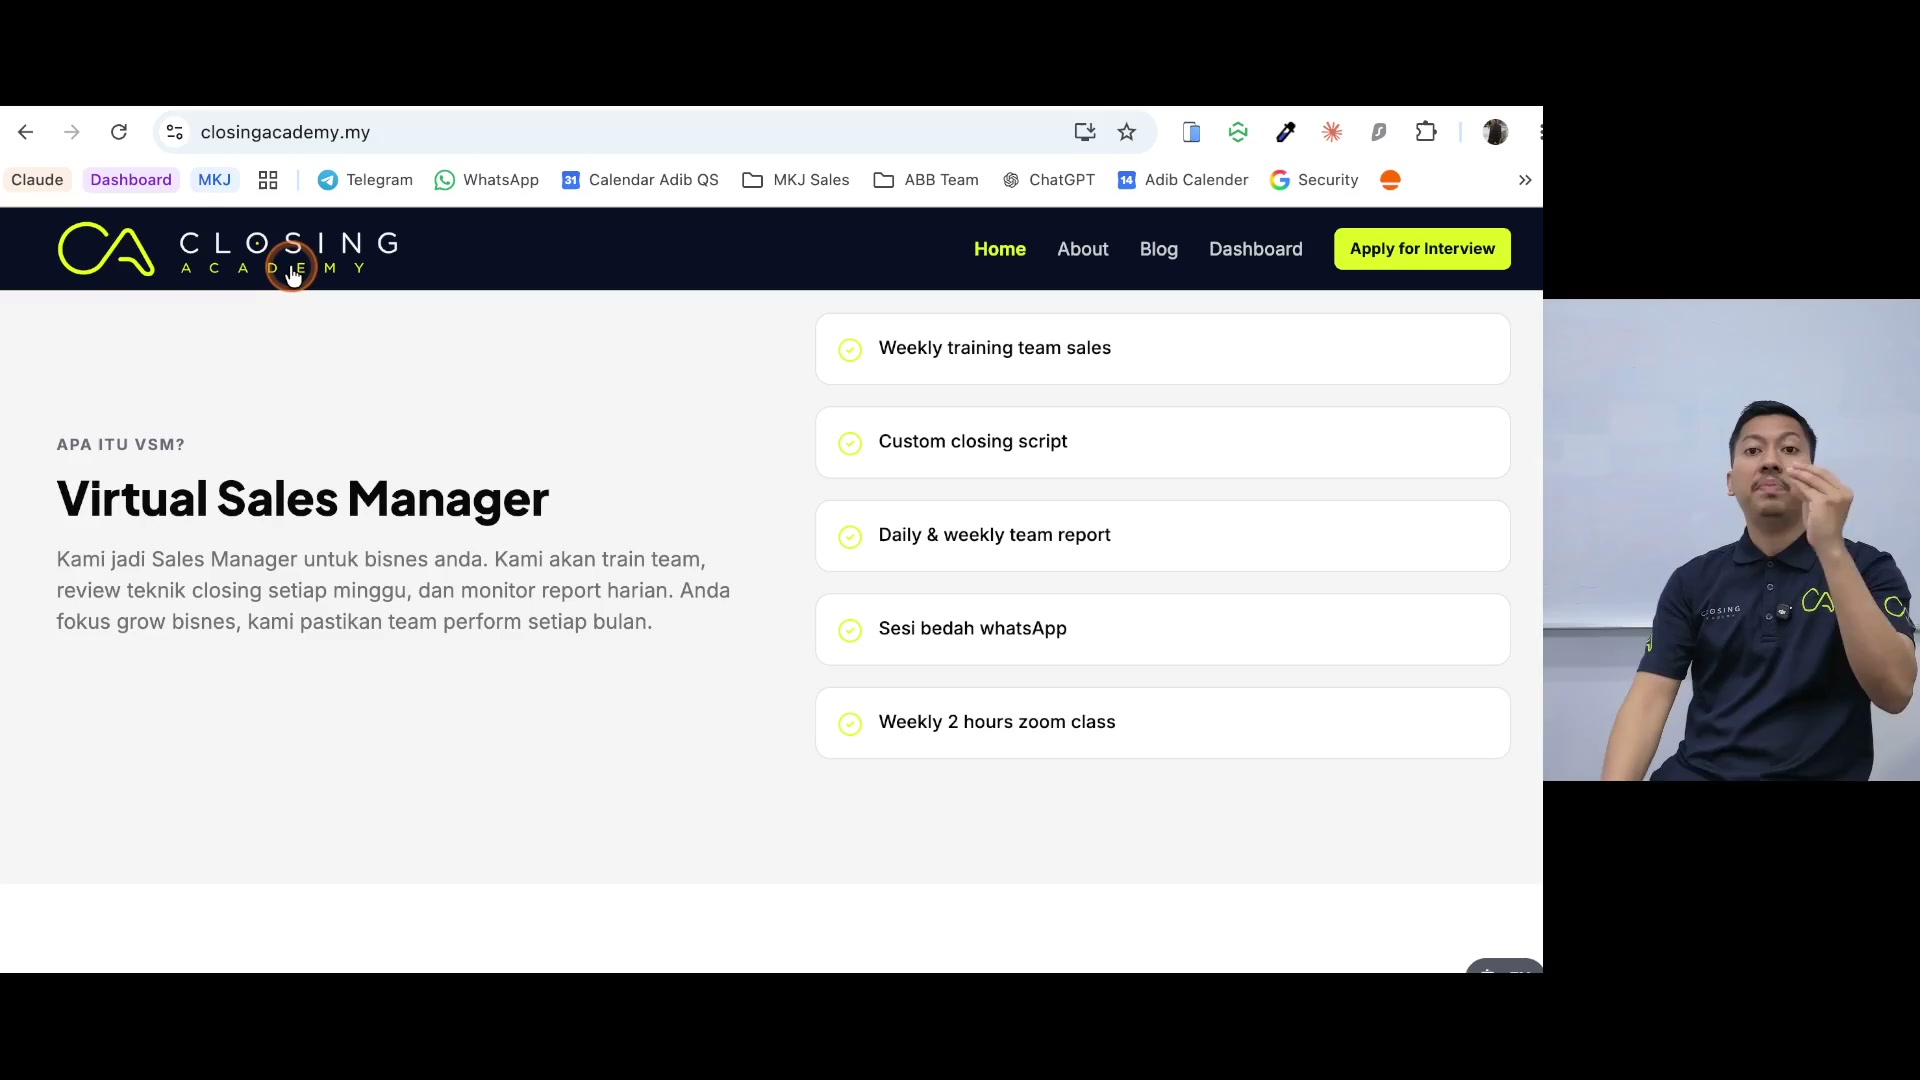Click the eyedropper color picker extension
Viewport: 1920px width, 1080px height.
click(x=1286, y=132)
